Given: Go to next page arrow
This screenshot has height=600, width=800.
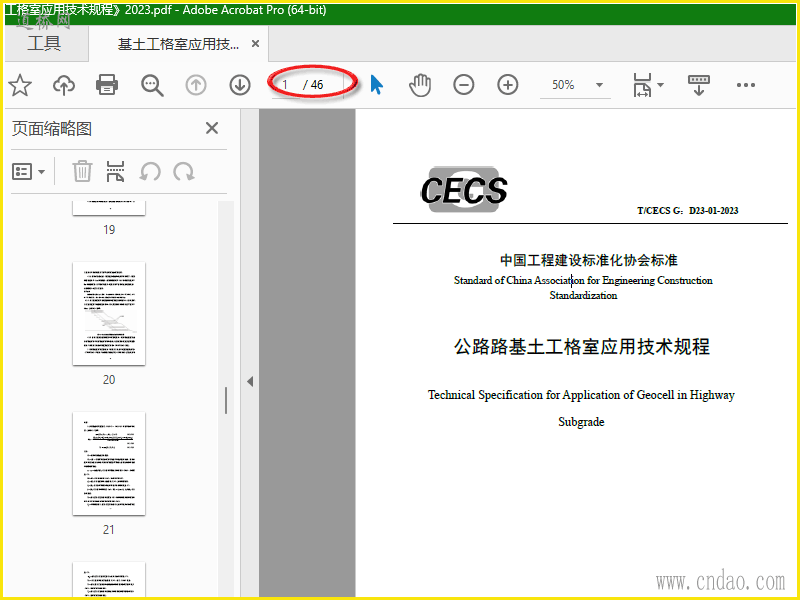Looking at the screenshot, I should 240,85.
